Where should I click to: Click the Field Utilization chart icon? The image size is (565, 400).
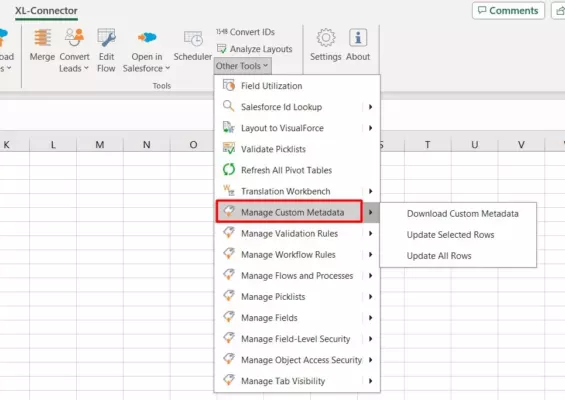point(228,85)
